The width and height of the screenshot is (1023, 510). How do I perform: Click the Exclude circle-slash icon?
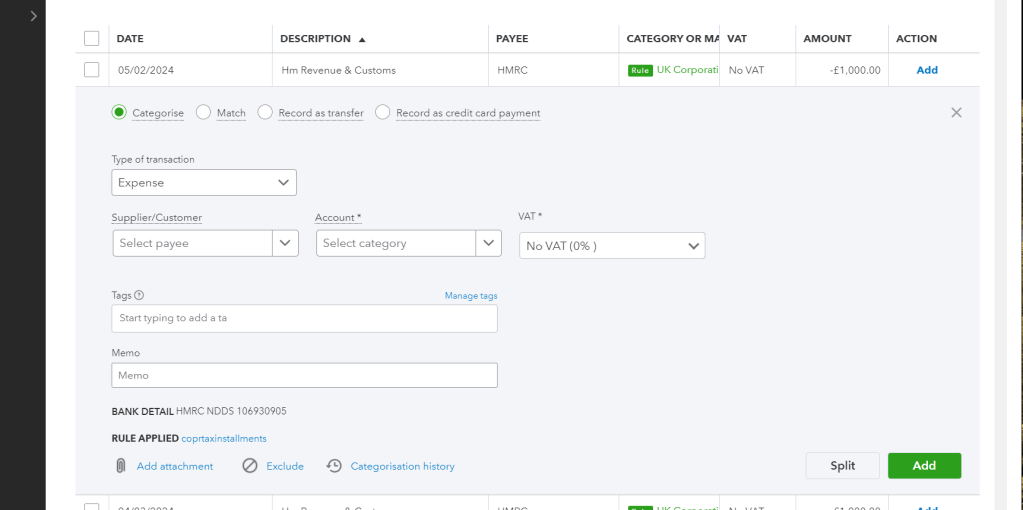[250, 466]
